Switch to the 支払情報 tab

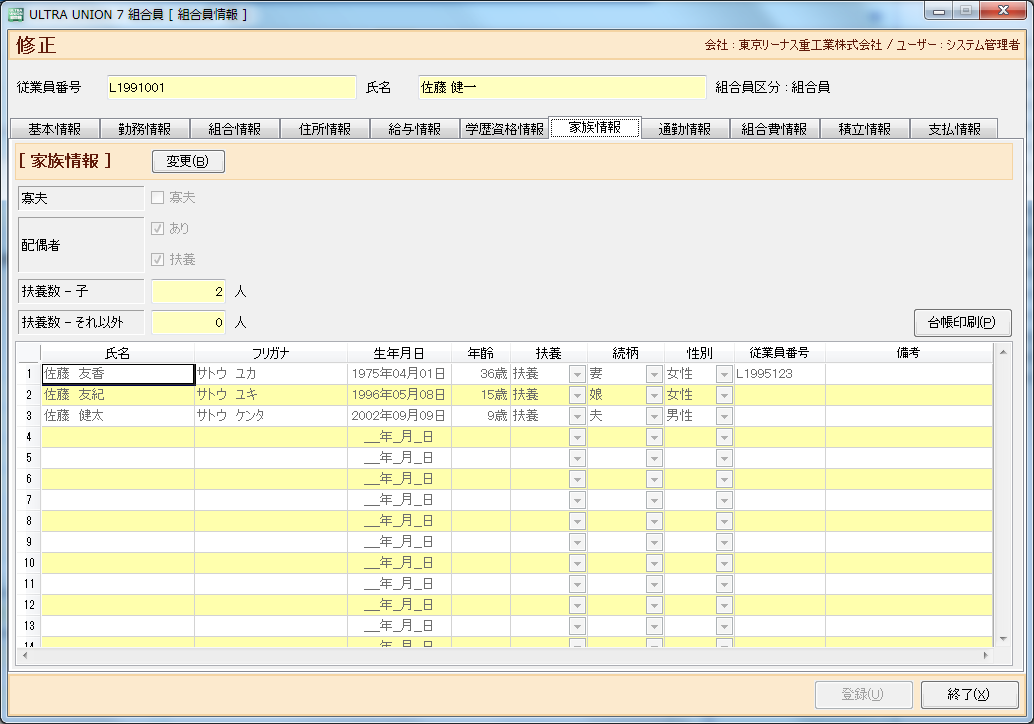pos(954,129)
